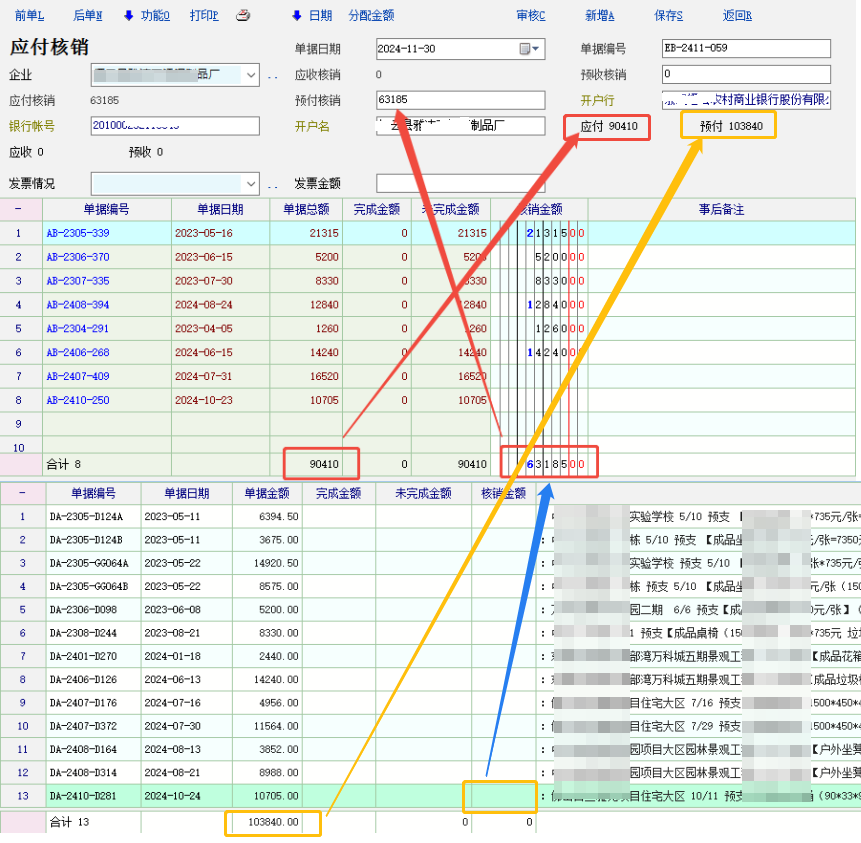Screen dimensions: 861x843
Task: Click the 预付核销 input field
Action: pyautogui.click(x=460, y=100)
